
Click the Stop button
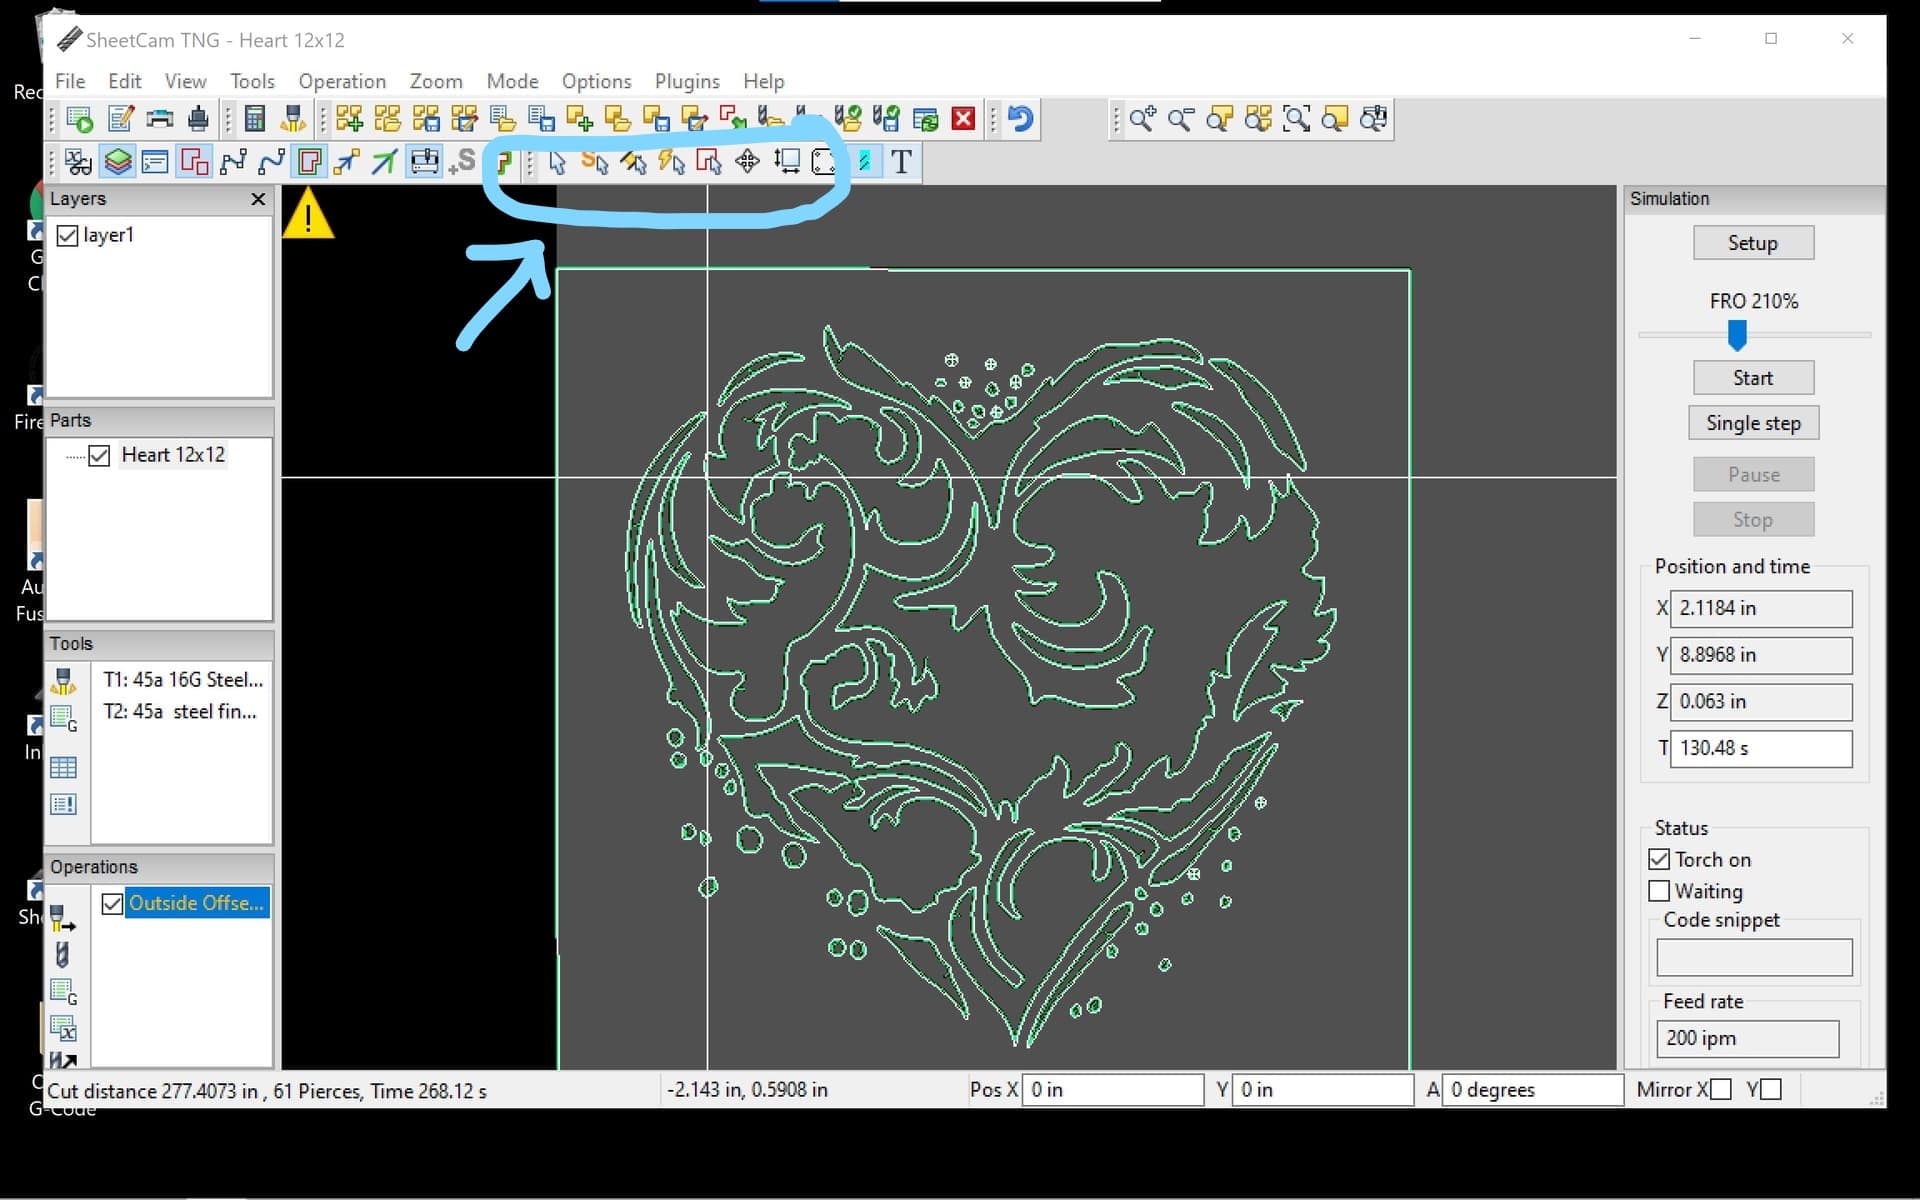(x=1753, y=520)
